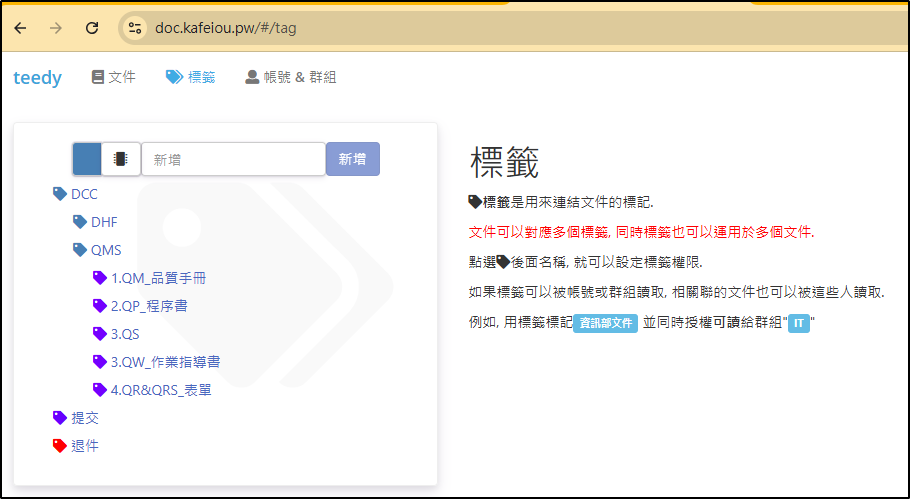Image resolution: width=910 pixels, height=499 pixels.
Task: Click the 標籤 page heading
Action: (504, 162)
